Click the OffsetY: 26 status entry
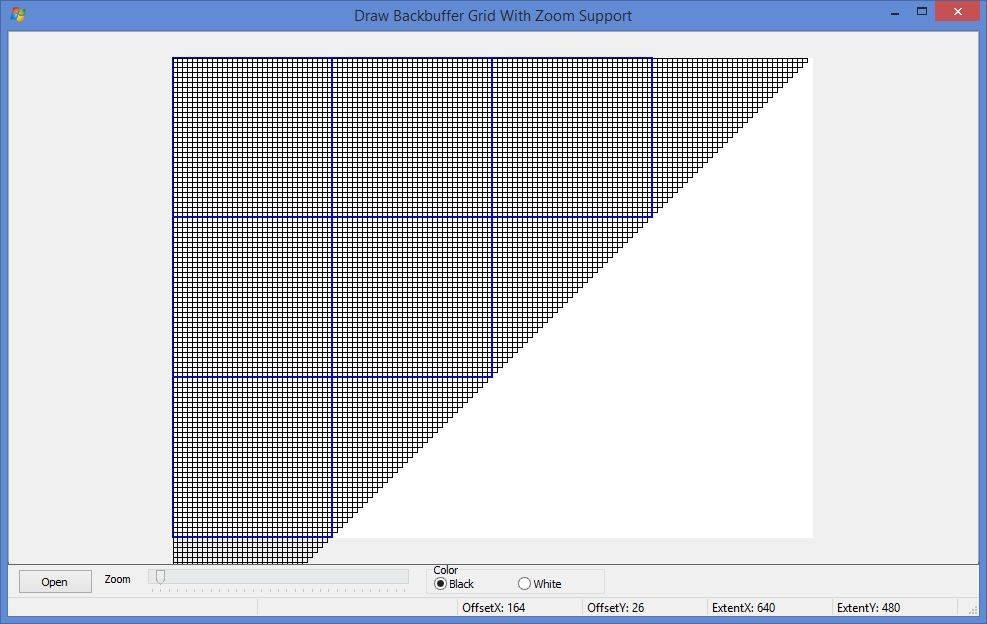This screenshot has height=624, width=987. pos(616,608)
